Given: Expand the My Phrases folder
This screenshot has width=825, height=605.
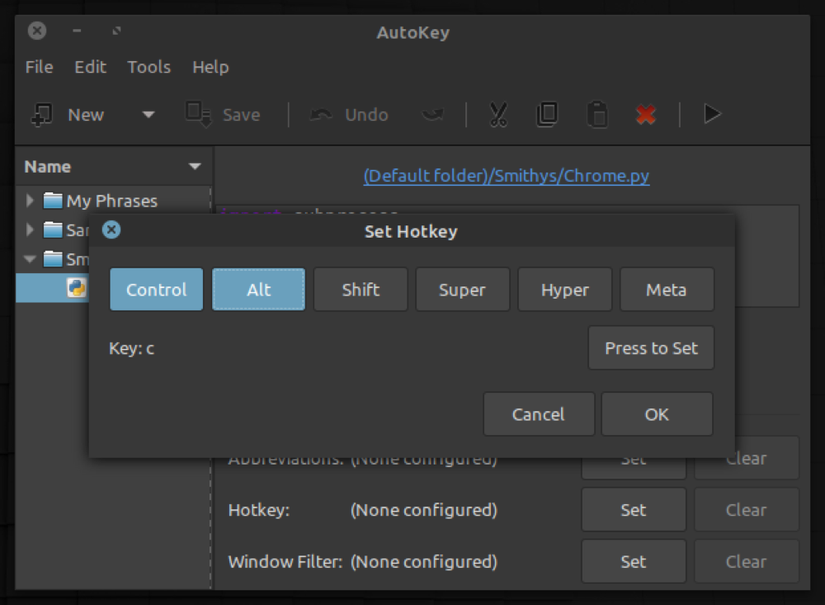Looking at the screenshot, I should pos(28,200).
